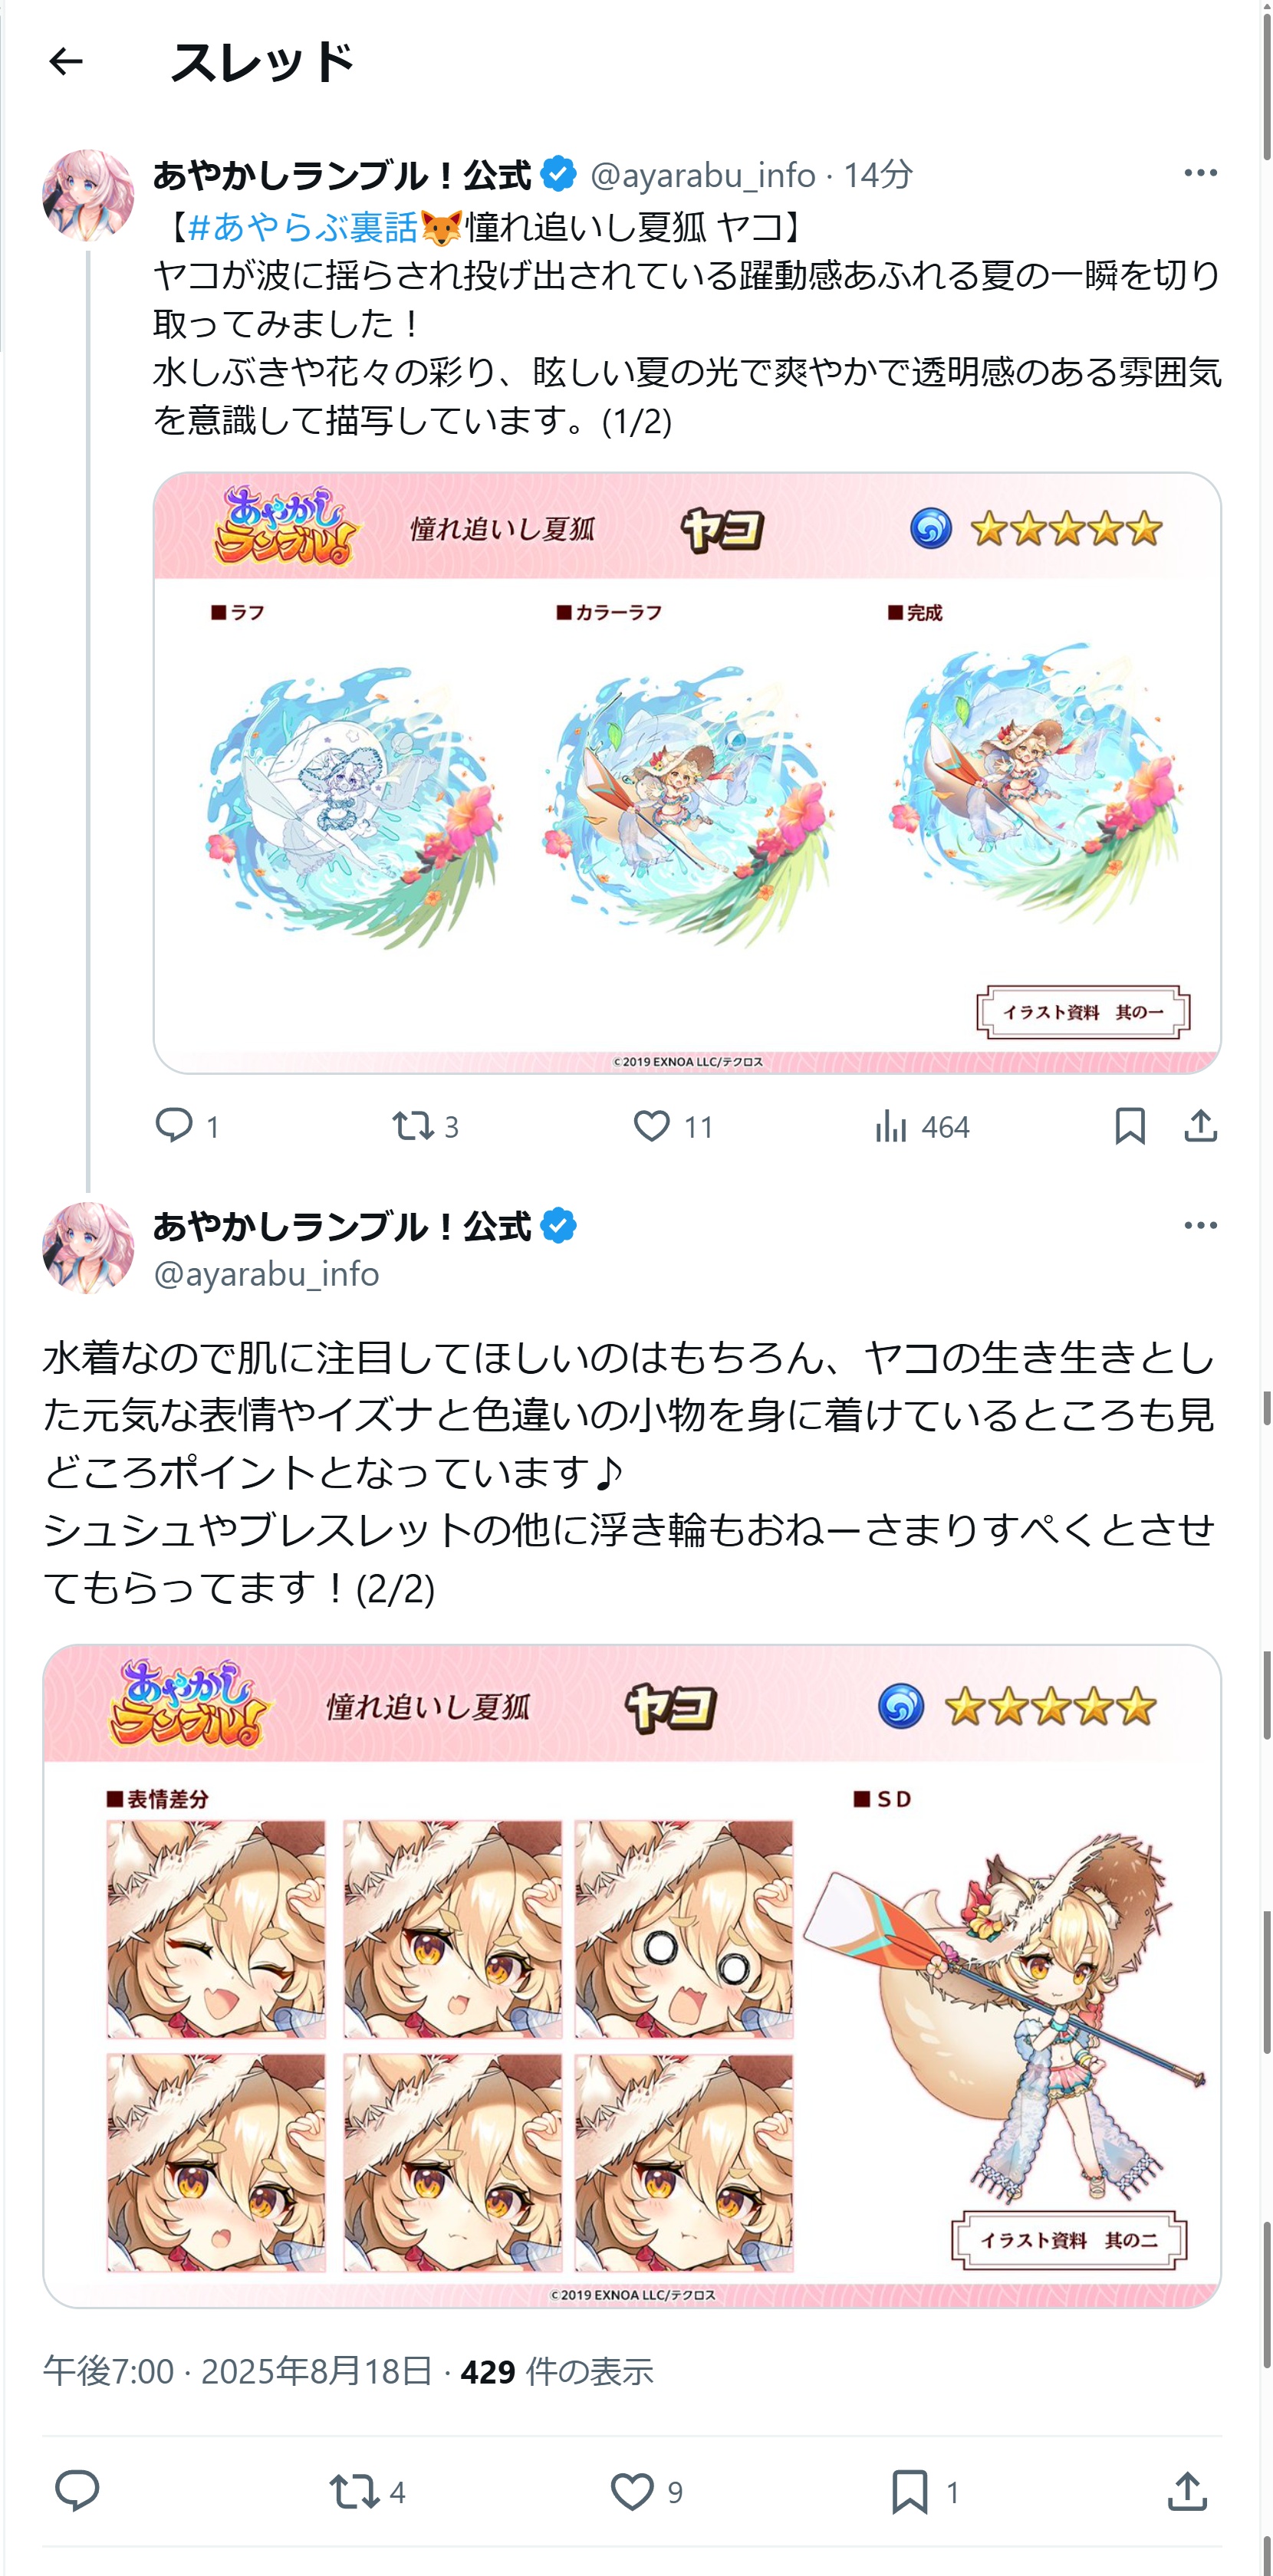Open the #あやらぶ裏話 hashtag link
Viewport: 1273px width, 2576px height.
[303, 227]
